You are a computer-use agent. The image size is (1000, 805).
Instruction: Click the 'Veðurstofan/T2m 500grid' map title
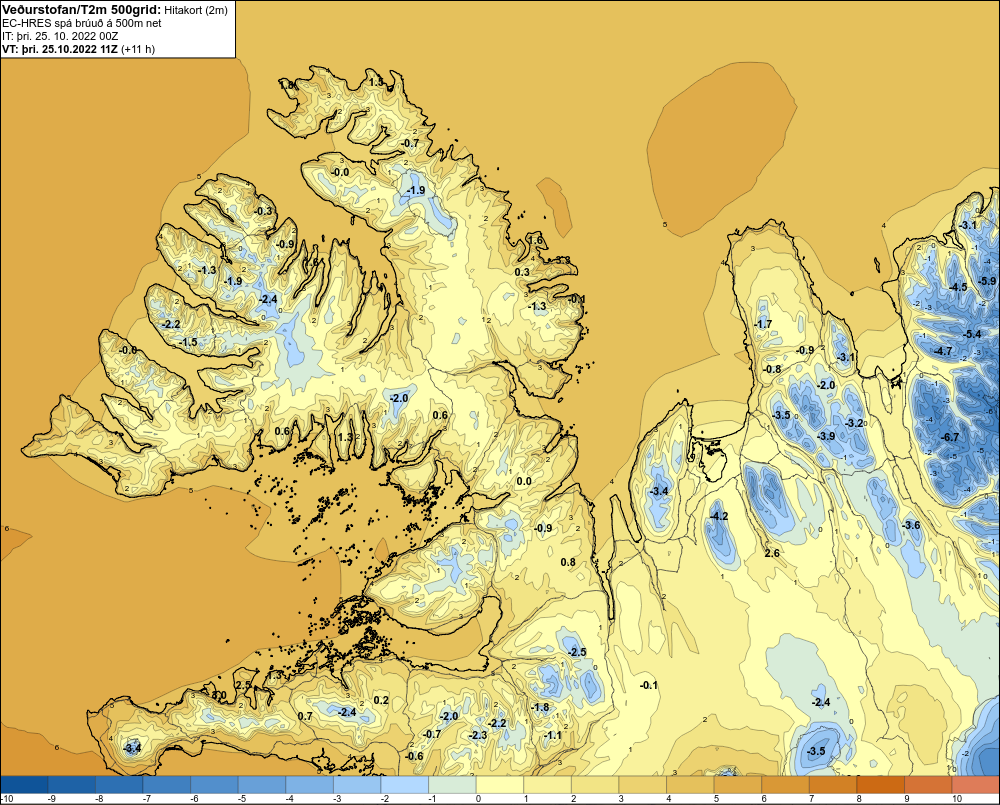click(x=82, y=10)
